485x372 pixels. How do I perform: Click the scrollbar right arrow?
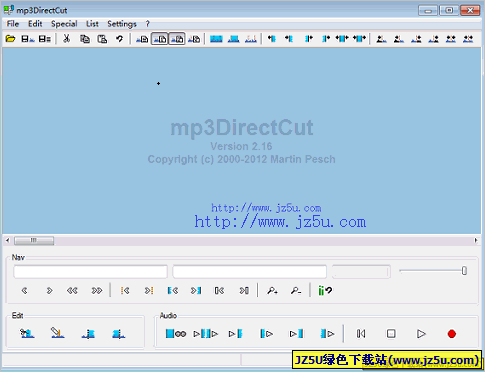point(476,240)
